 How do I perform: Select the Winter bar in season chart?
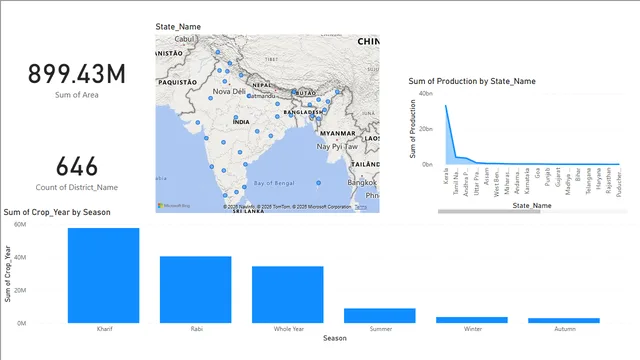(x=472, y=320)
